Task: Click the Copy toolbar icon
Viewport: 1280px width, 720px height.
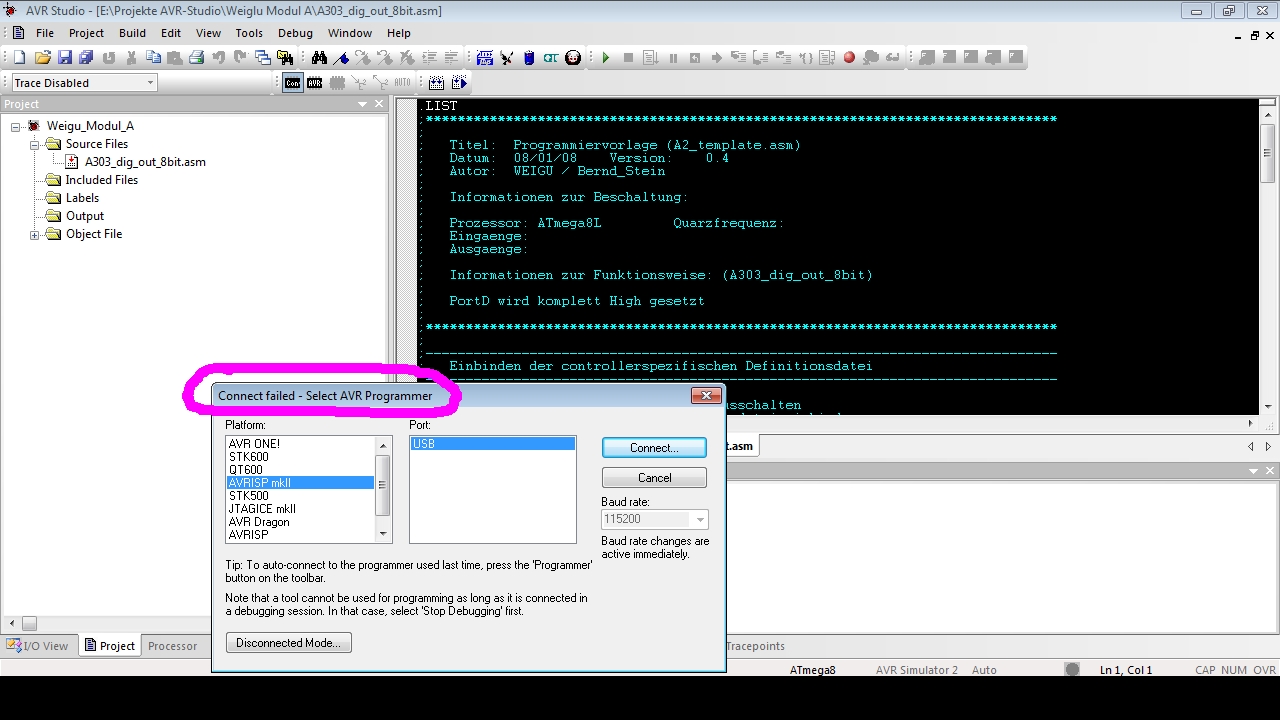Action: [153, 58]
